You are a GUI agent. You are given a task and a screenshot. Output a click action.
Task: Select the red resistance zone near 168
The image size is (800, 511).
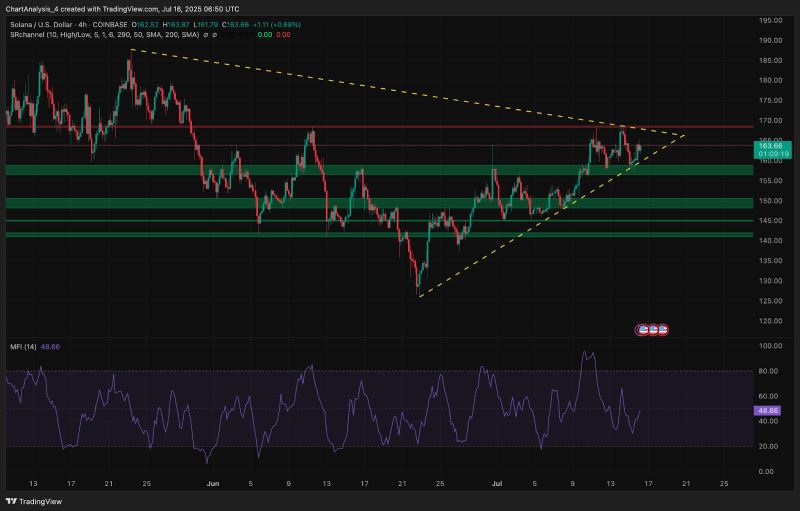(x=380, y=127)
